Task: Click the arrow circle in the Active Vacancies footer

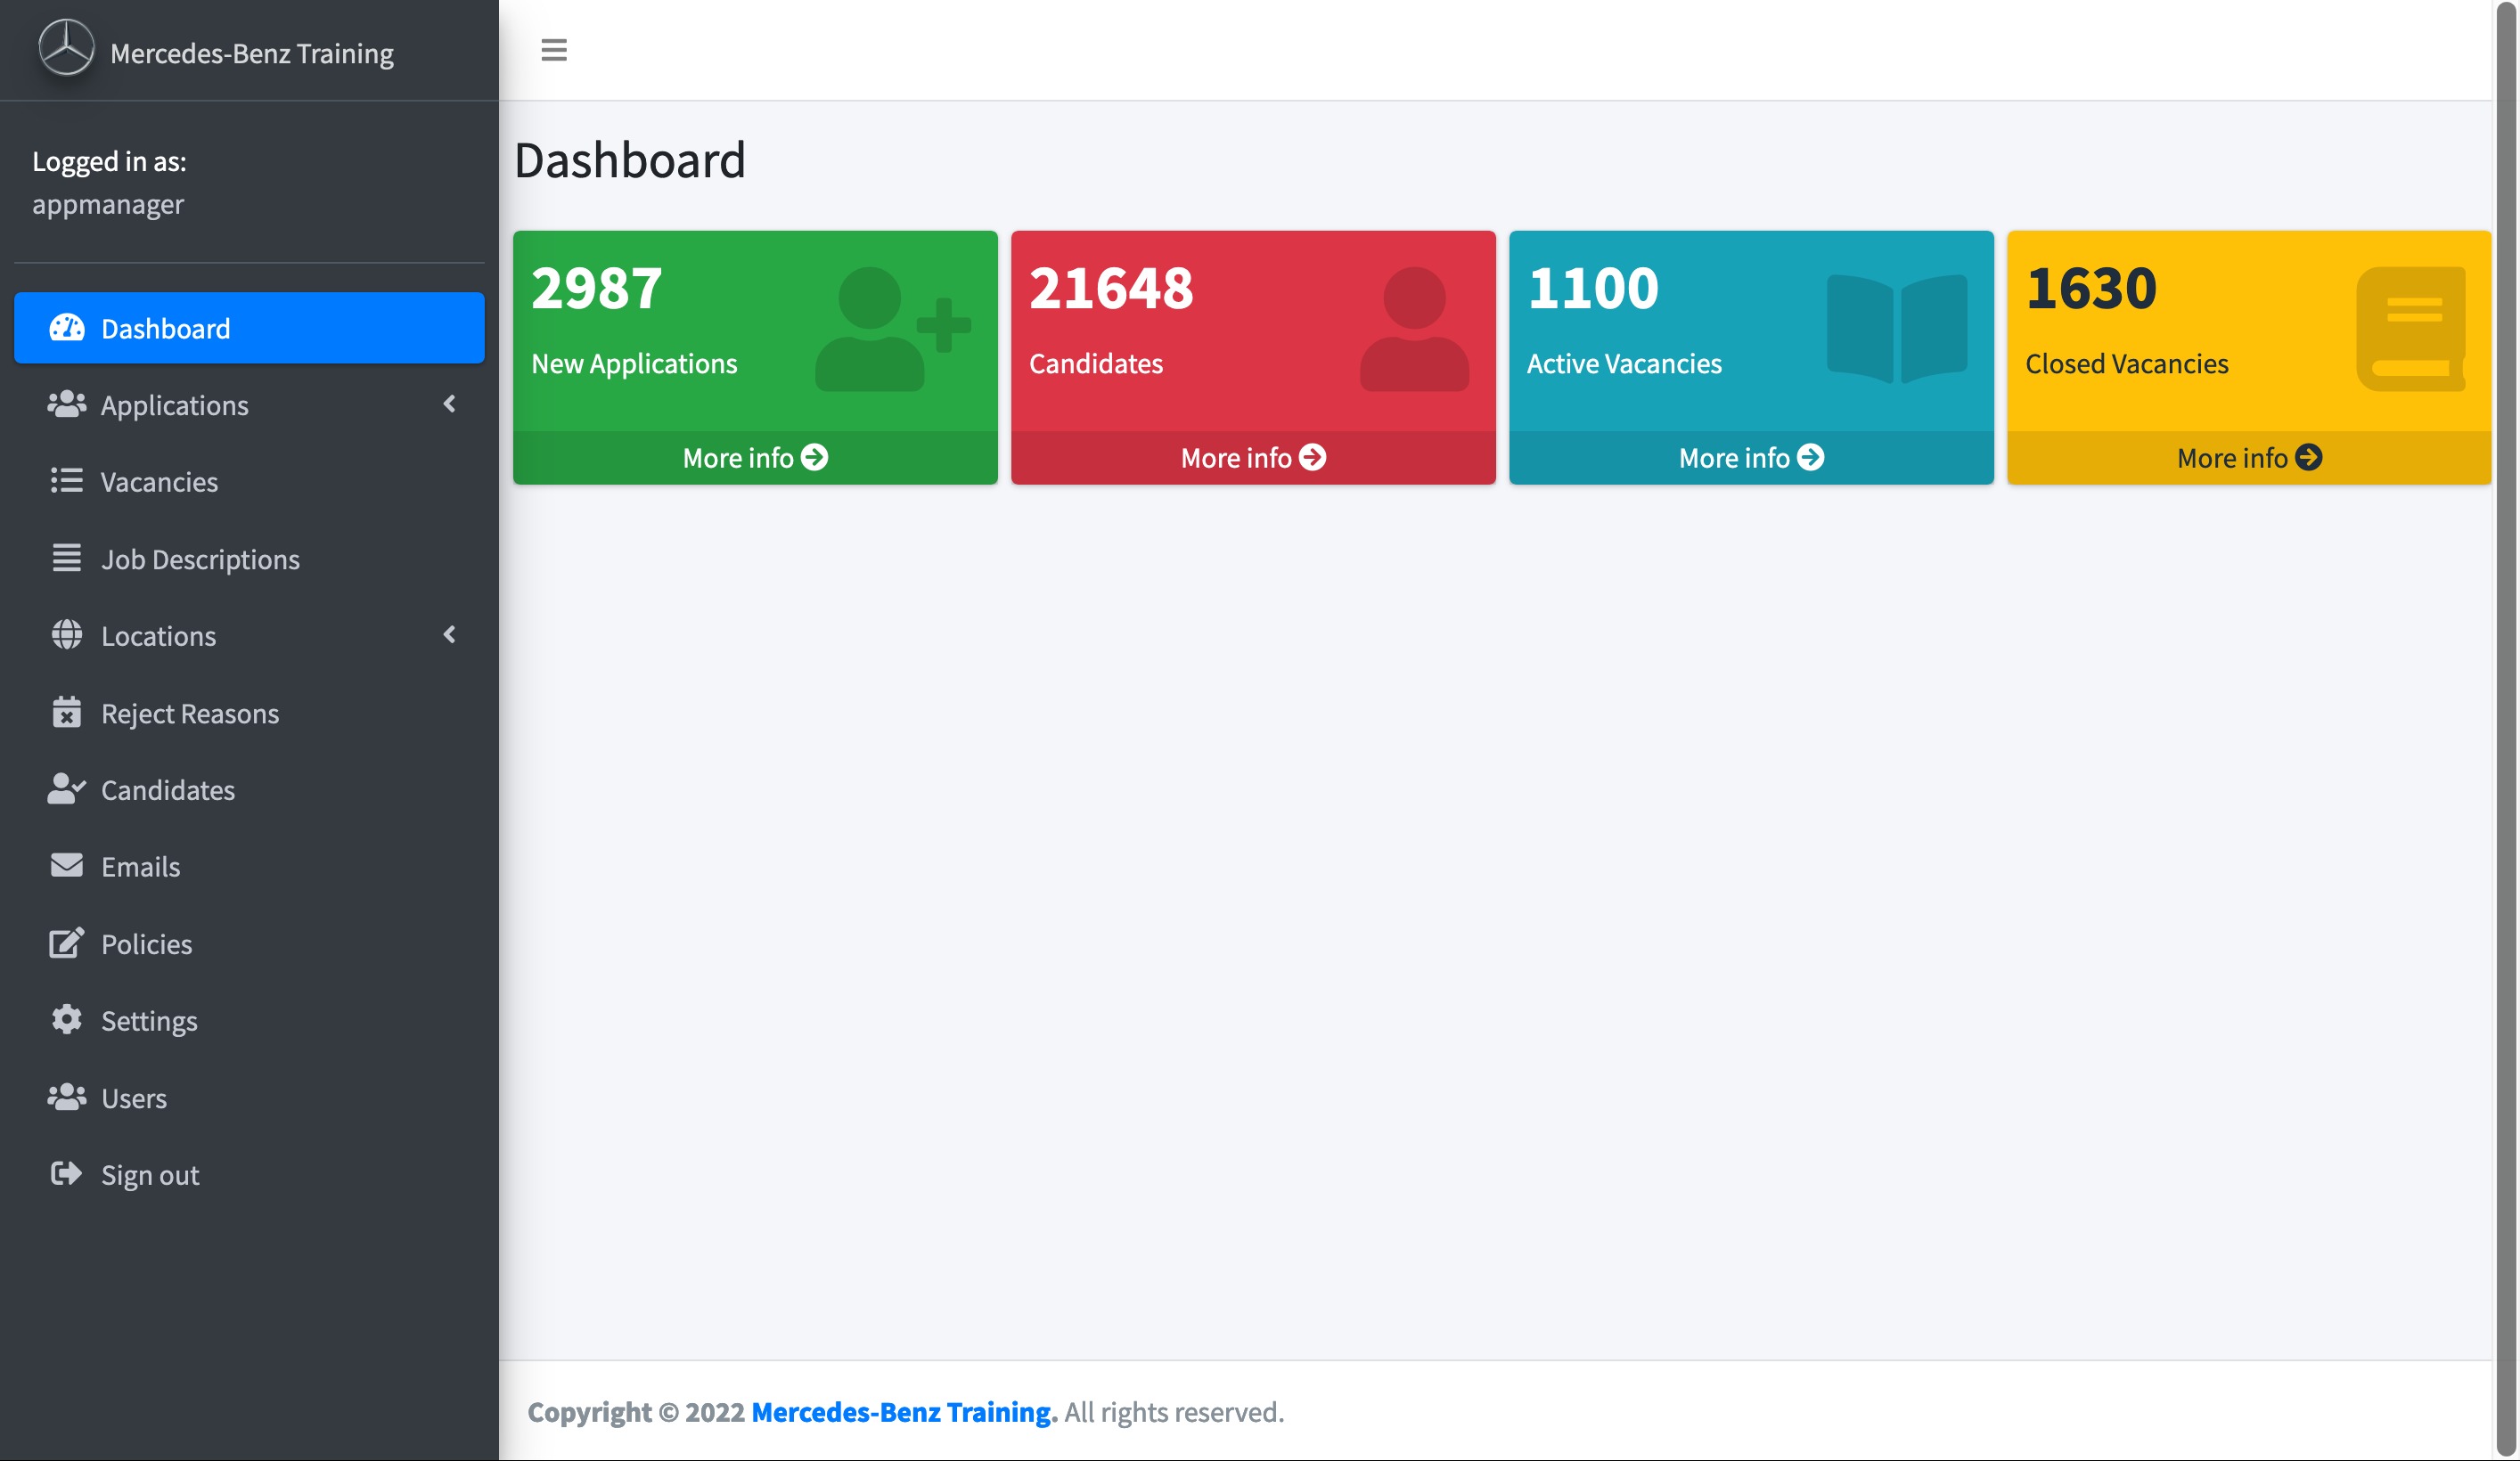Action: [x=1811, y=457]
